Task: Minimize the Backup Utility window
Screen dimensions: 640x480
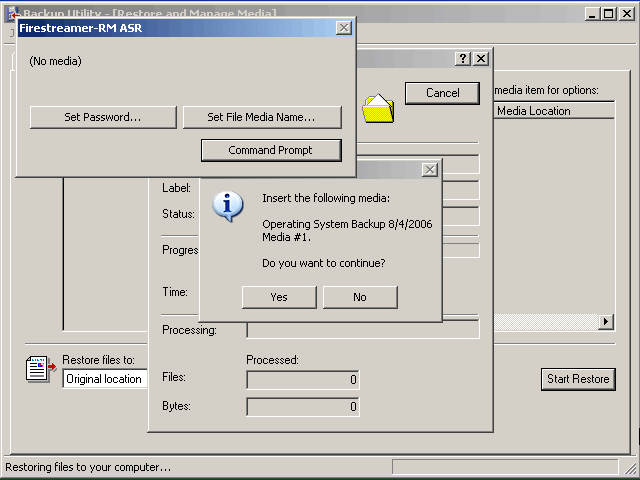Action: [x=592, y=13]
